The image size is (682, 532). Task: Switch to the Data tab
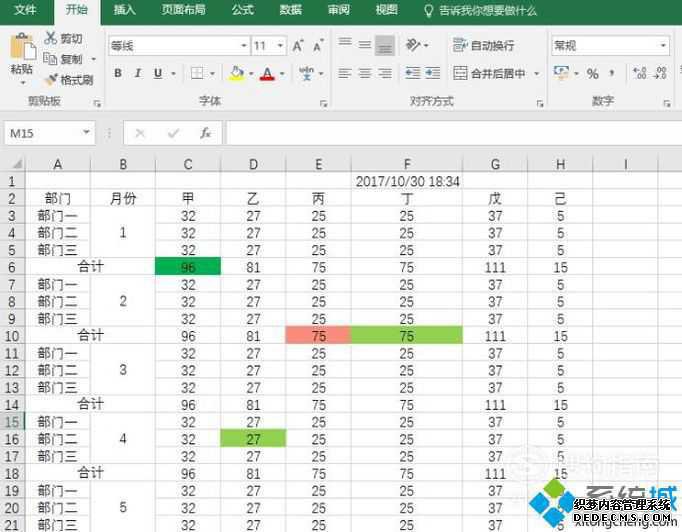[x=291, y=10]
